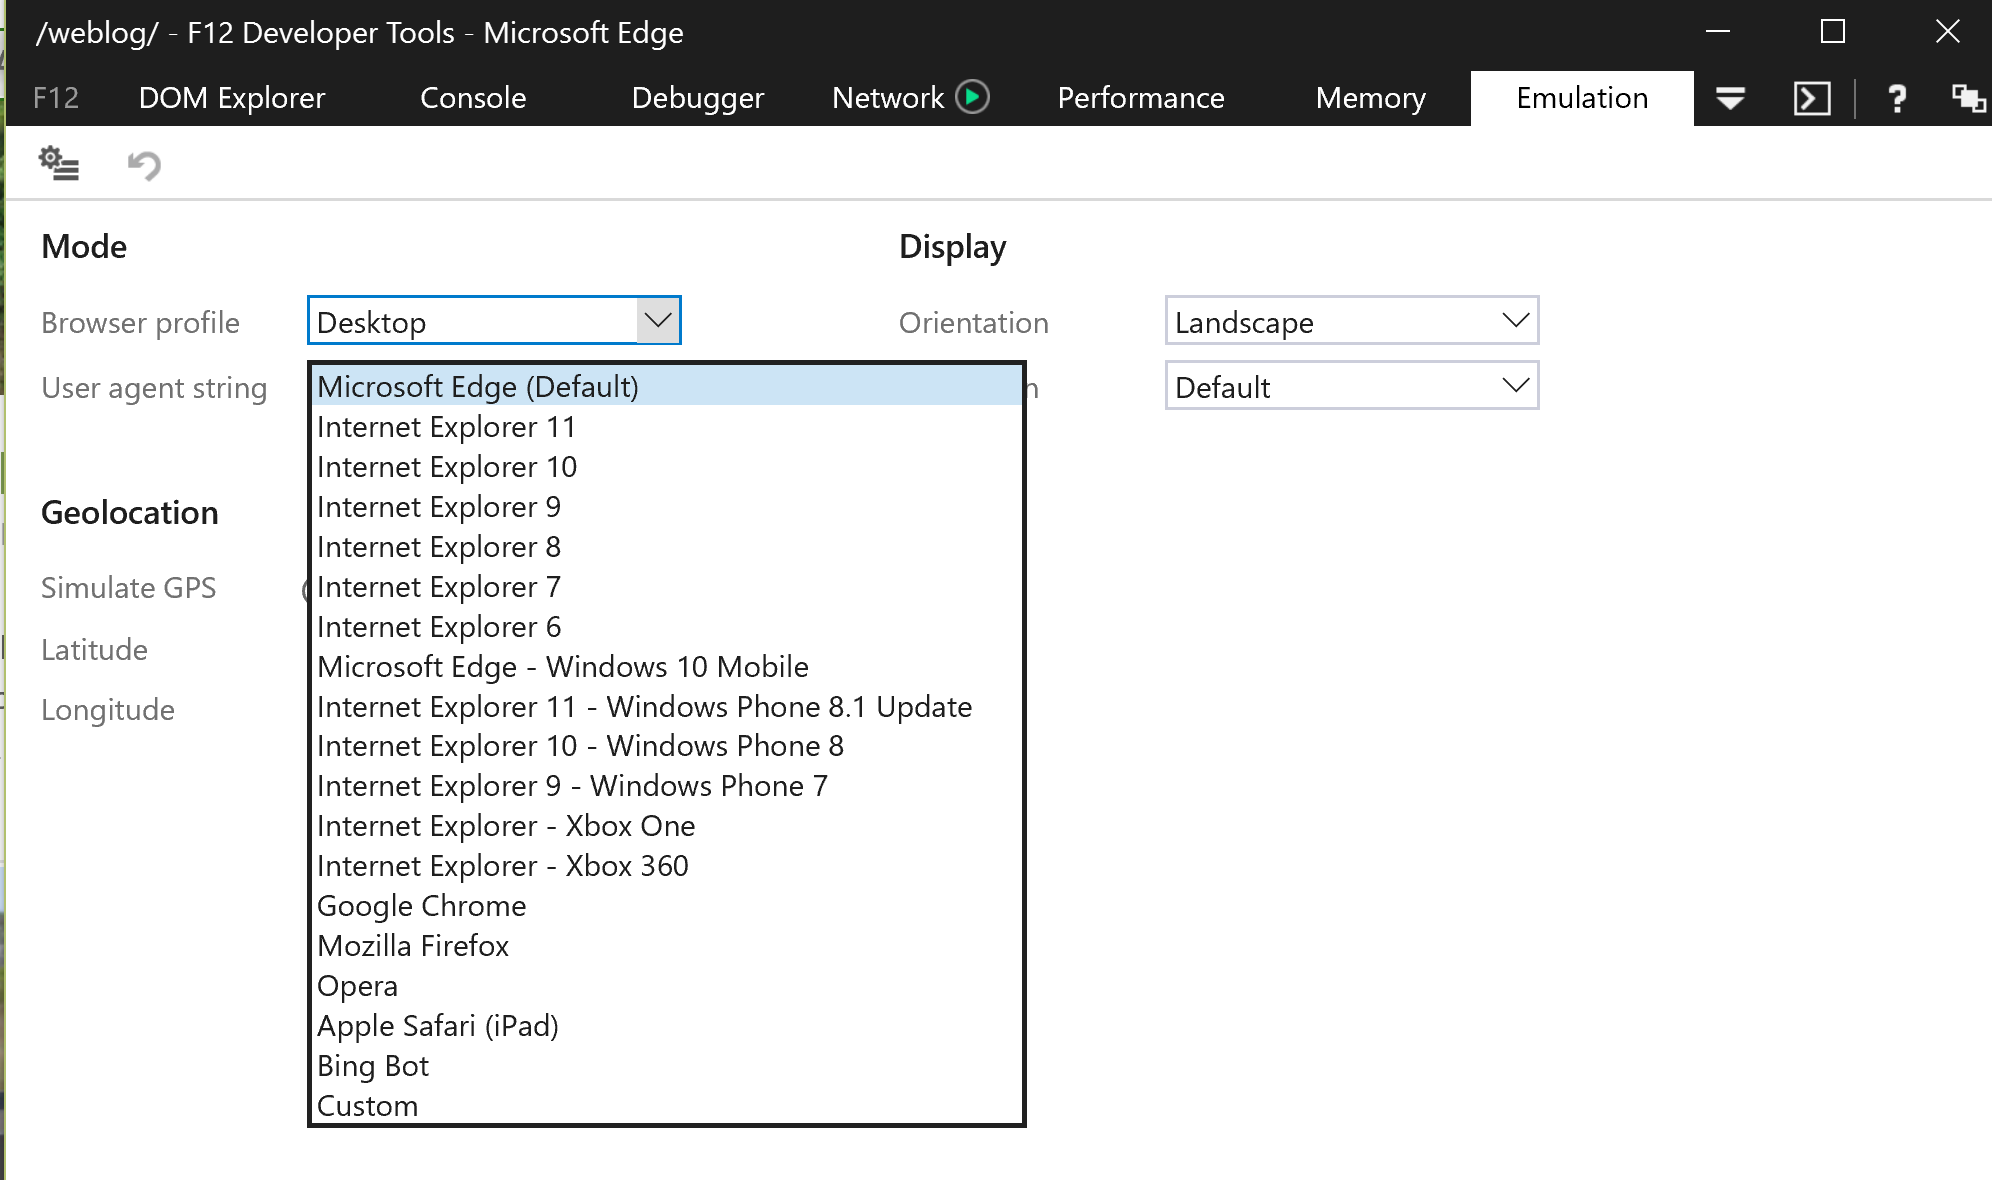Expand the Display resolution dropdown
The width and height of the screenshot is (1992, 1180).
tap(1517, 388)
